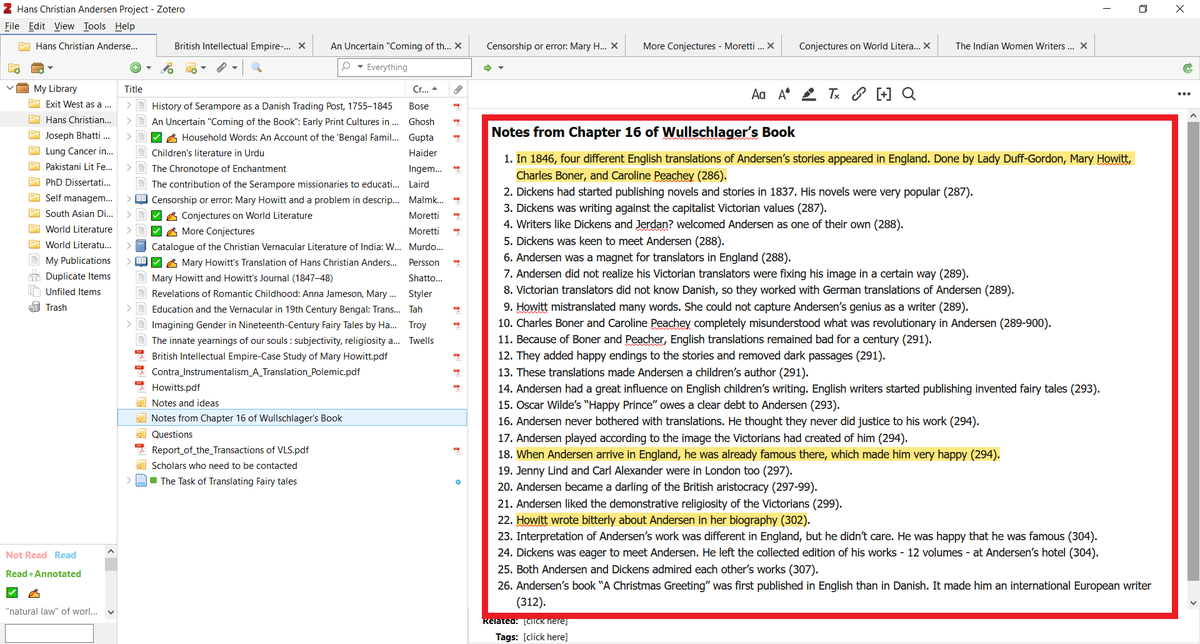Click the green Sync icon
The width and height of the screenshot is (1200, 644).
1186,67
